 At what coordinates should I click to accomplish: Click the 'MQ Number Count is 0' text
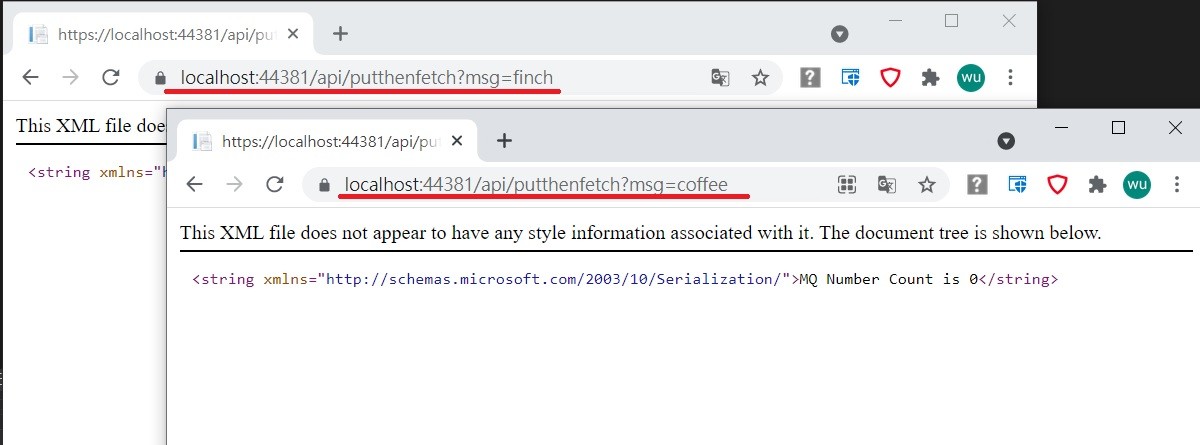888,279
